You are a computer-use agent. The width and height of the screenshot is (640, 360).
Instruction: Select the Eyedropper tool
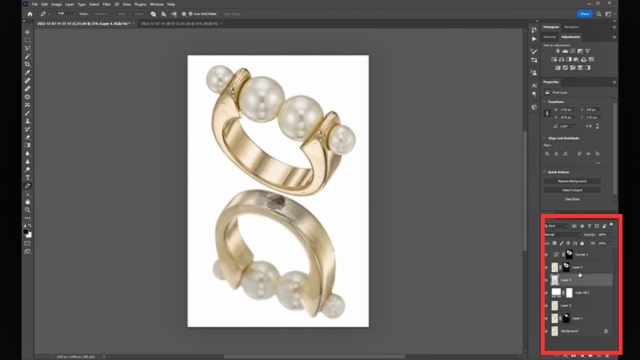click(x=27, y=73)
